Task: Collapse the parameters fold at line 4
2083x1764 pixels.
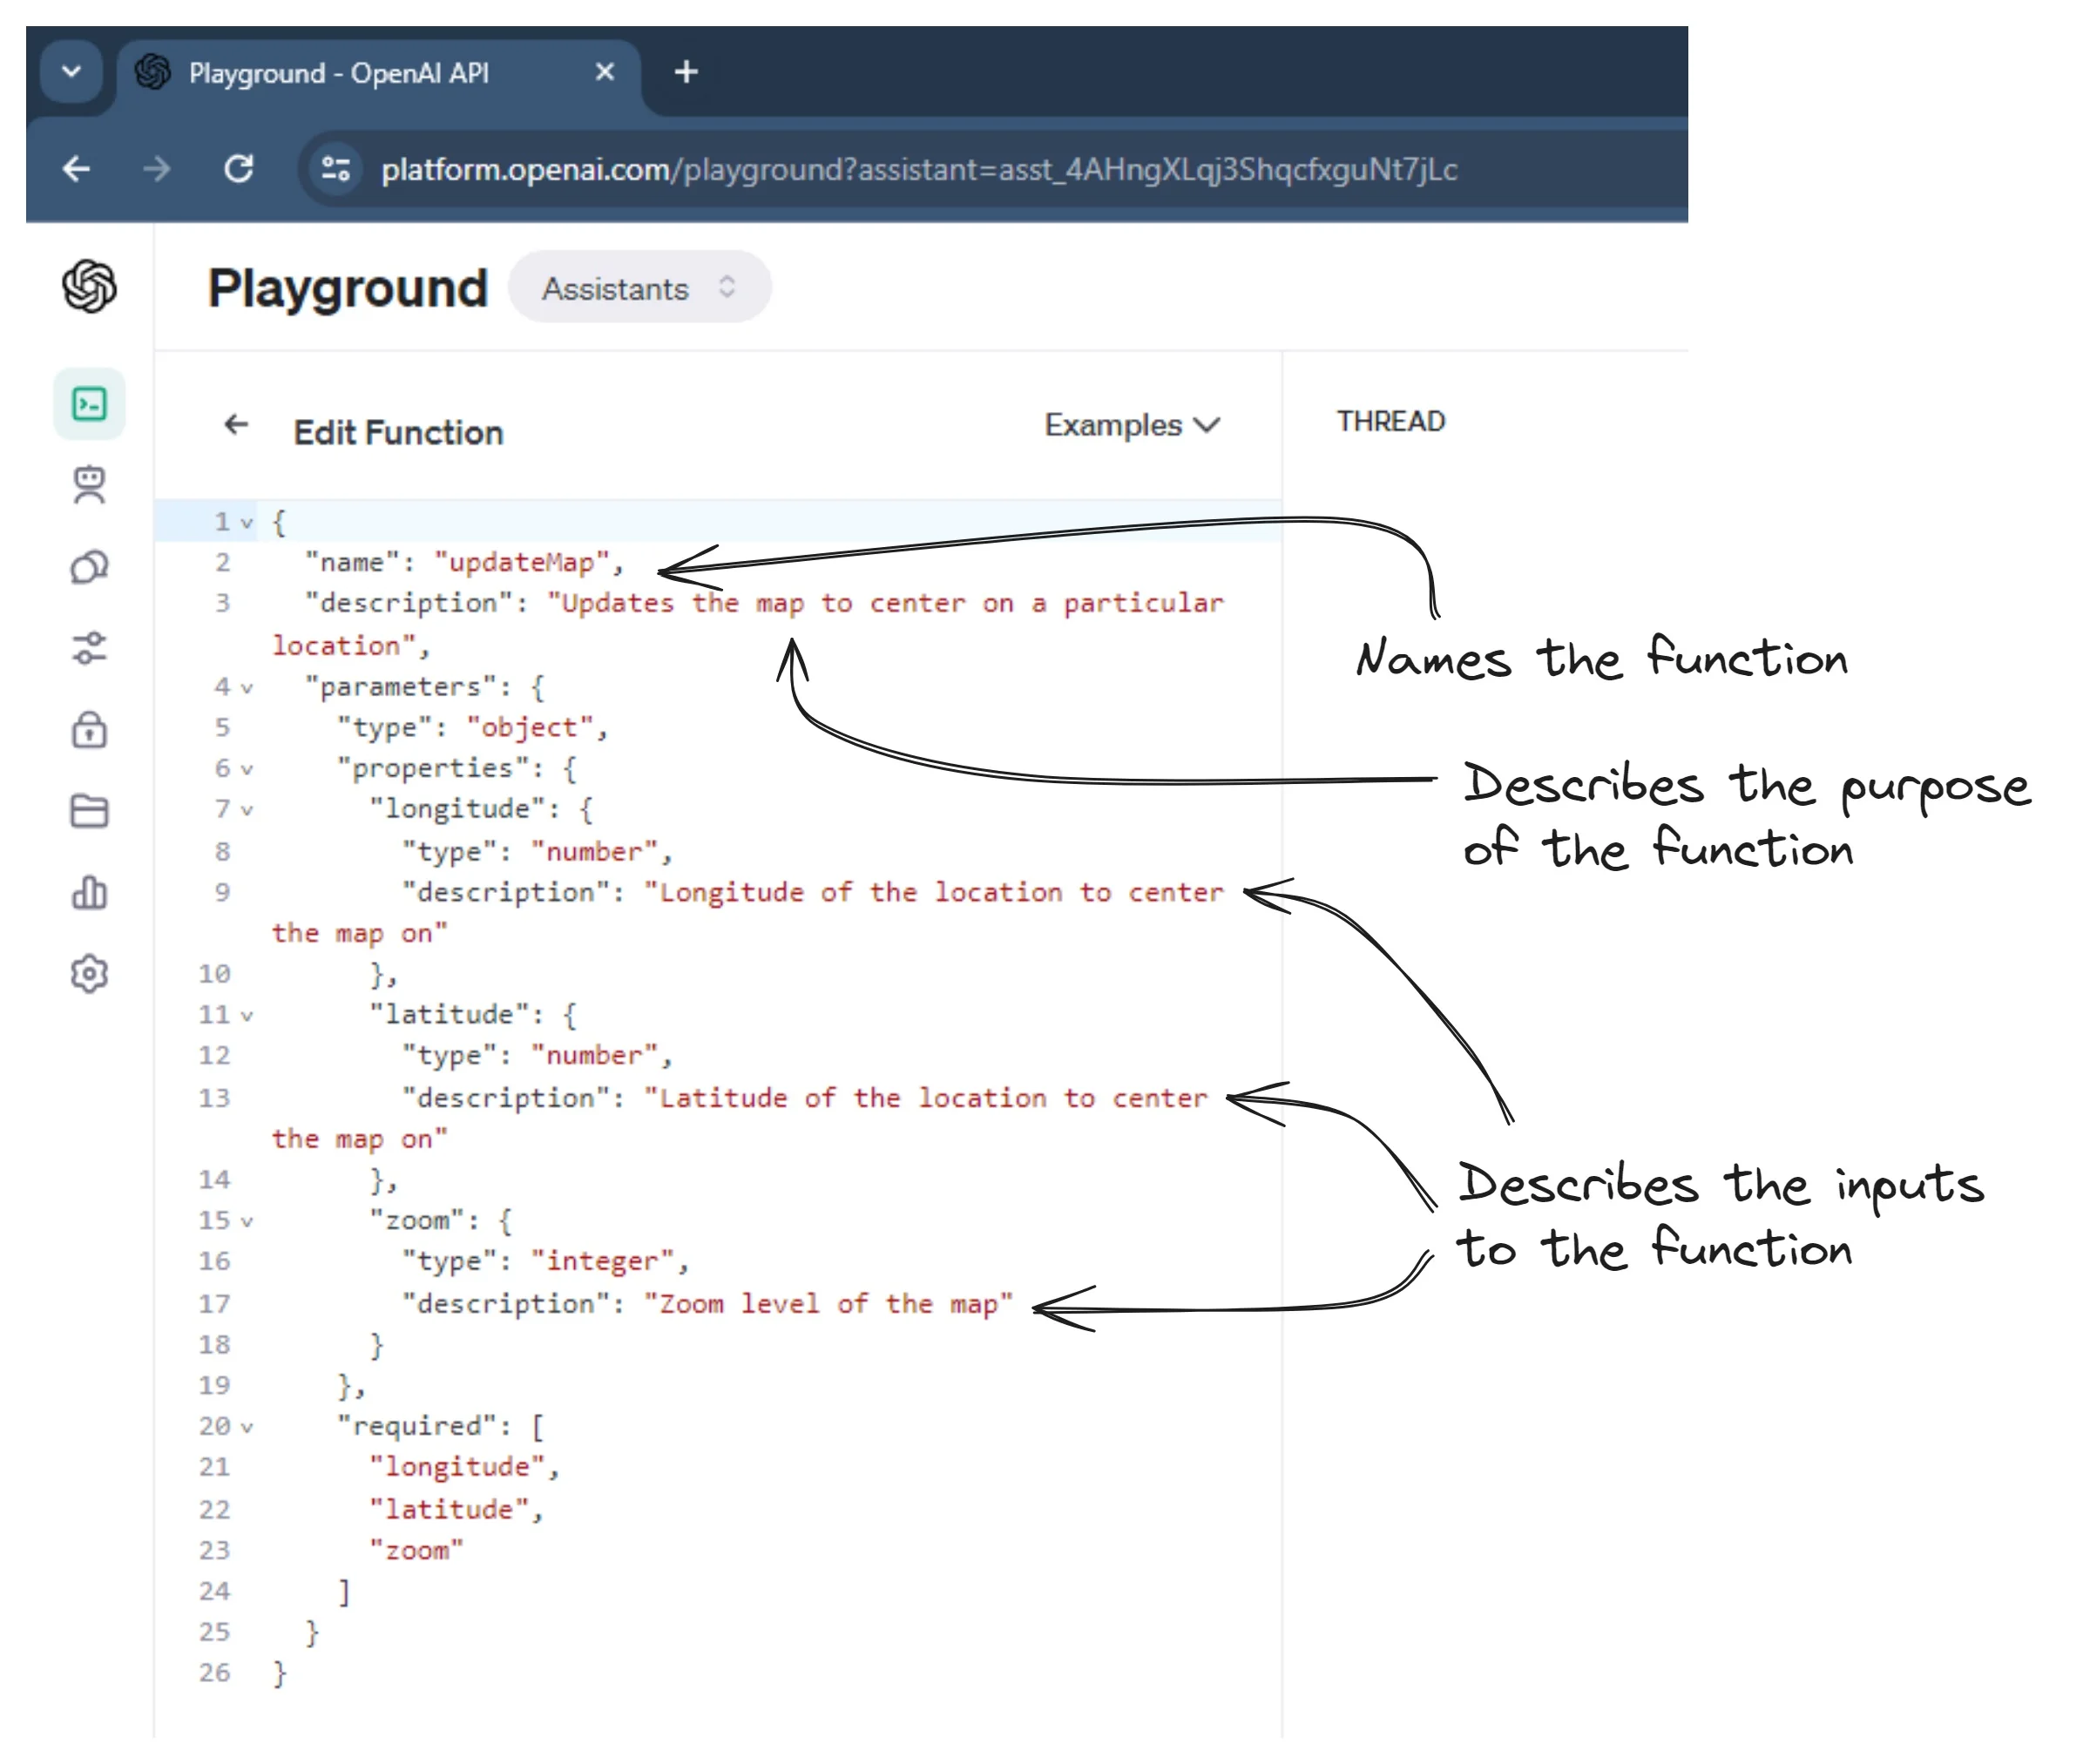Action: click(x=246, y=688)
